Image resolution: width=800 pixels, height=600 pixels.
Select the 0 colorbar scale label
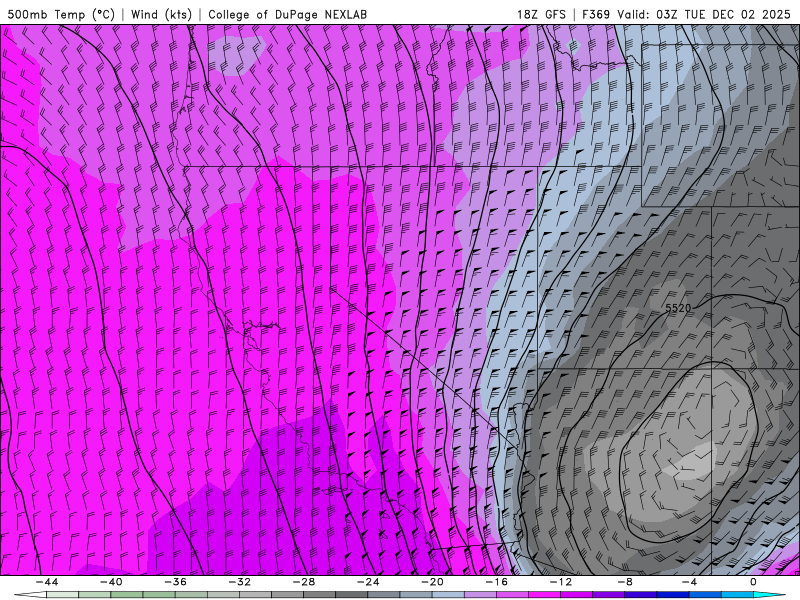[753, 582]
